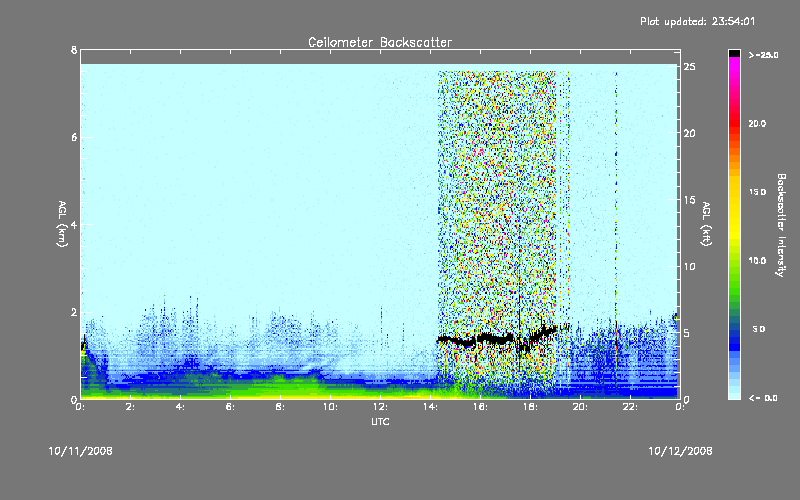Click the AGL (km) left axis label

62,224
